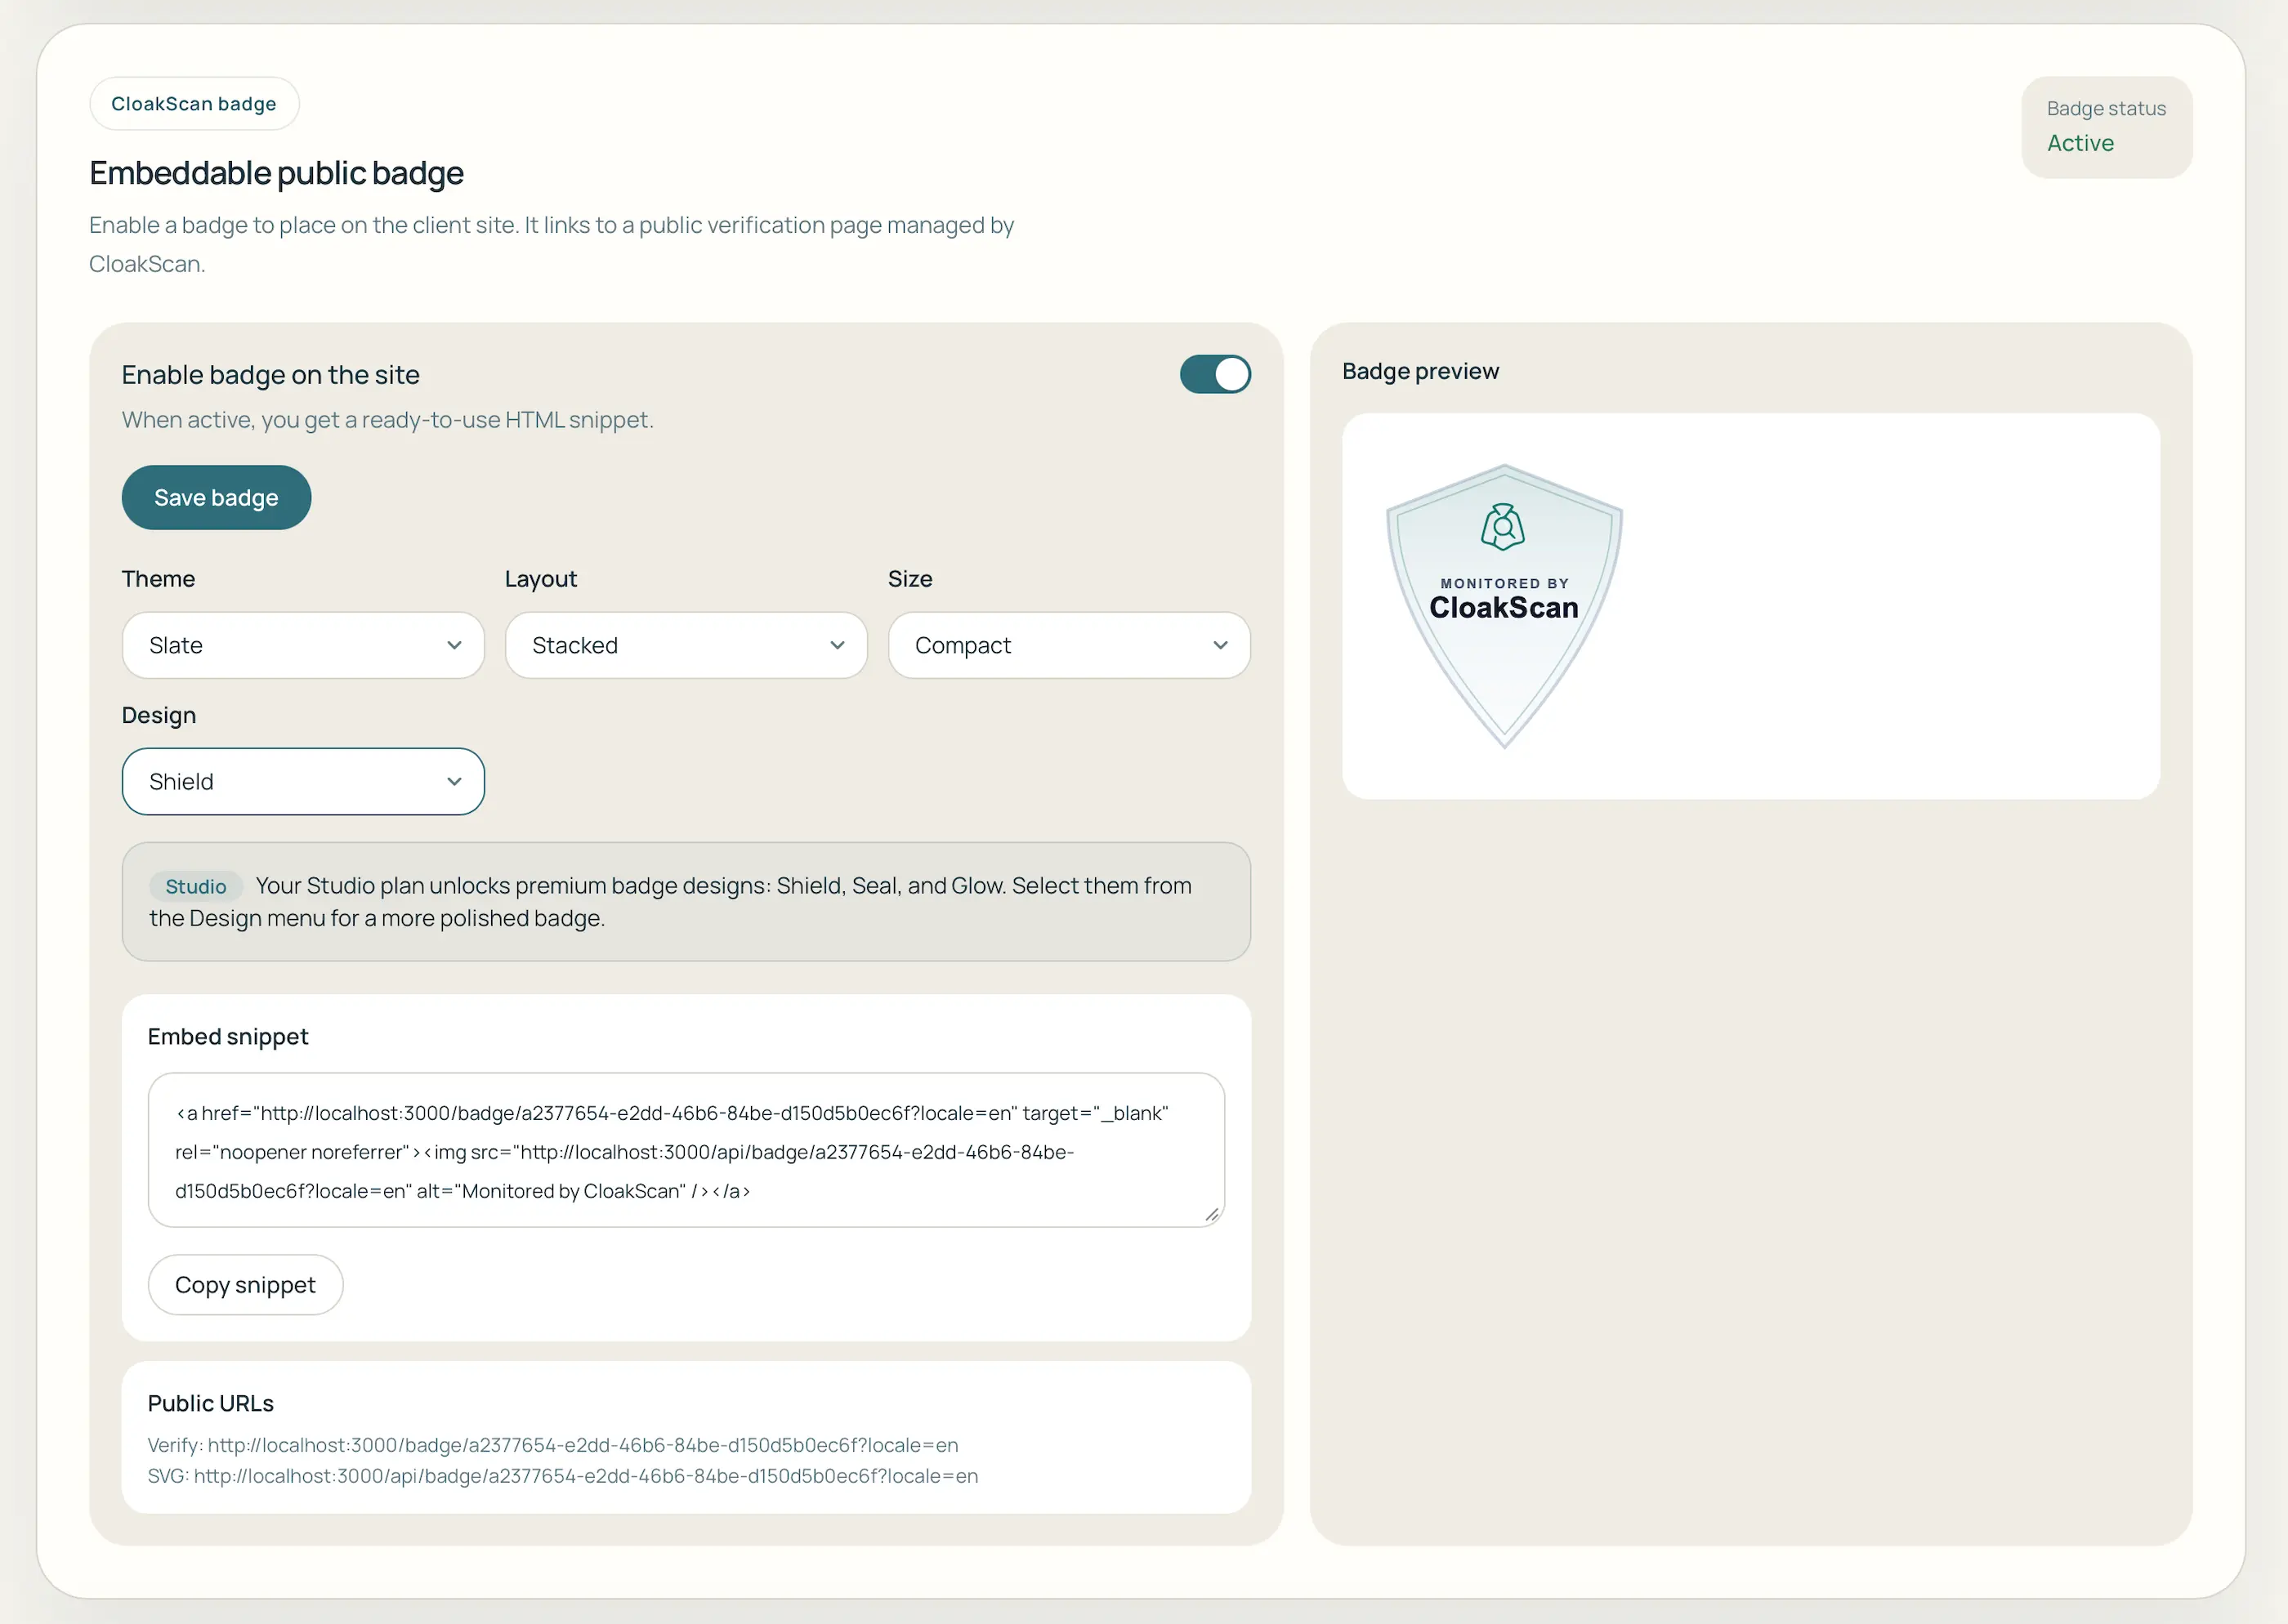
Task: Click the CloakScan badge pill label
Action: pyautogui.click(x=194, y=103)
